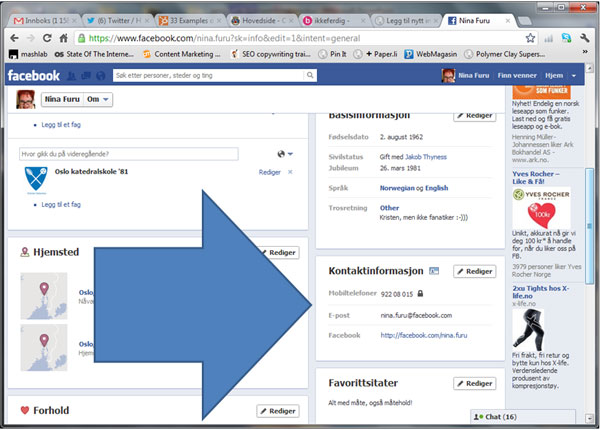Open the browser home page icon
600x430 pixels.
64,38
